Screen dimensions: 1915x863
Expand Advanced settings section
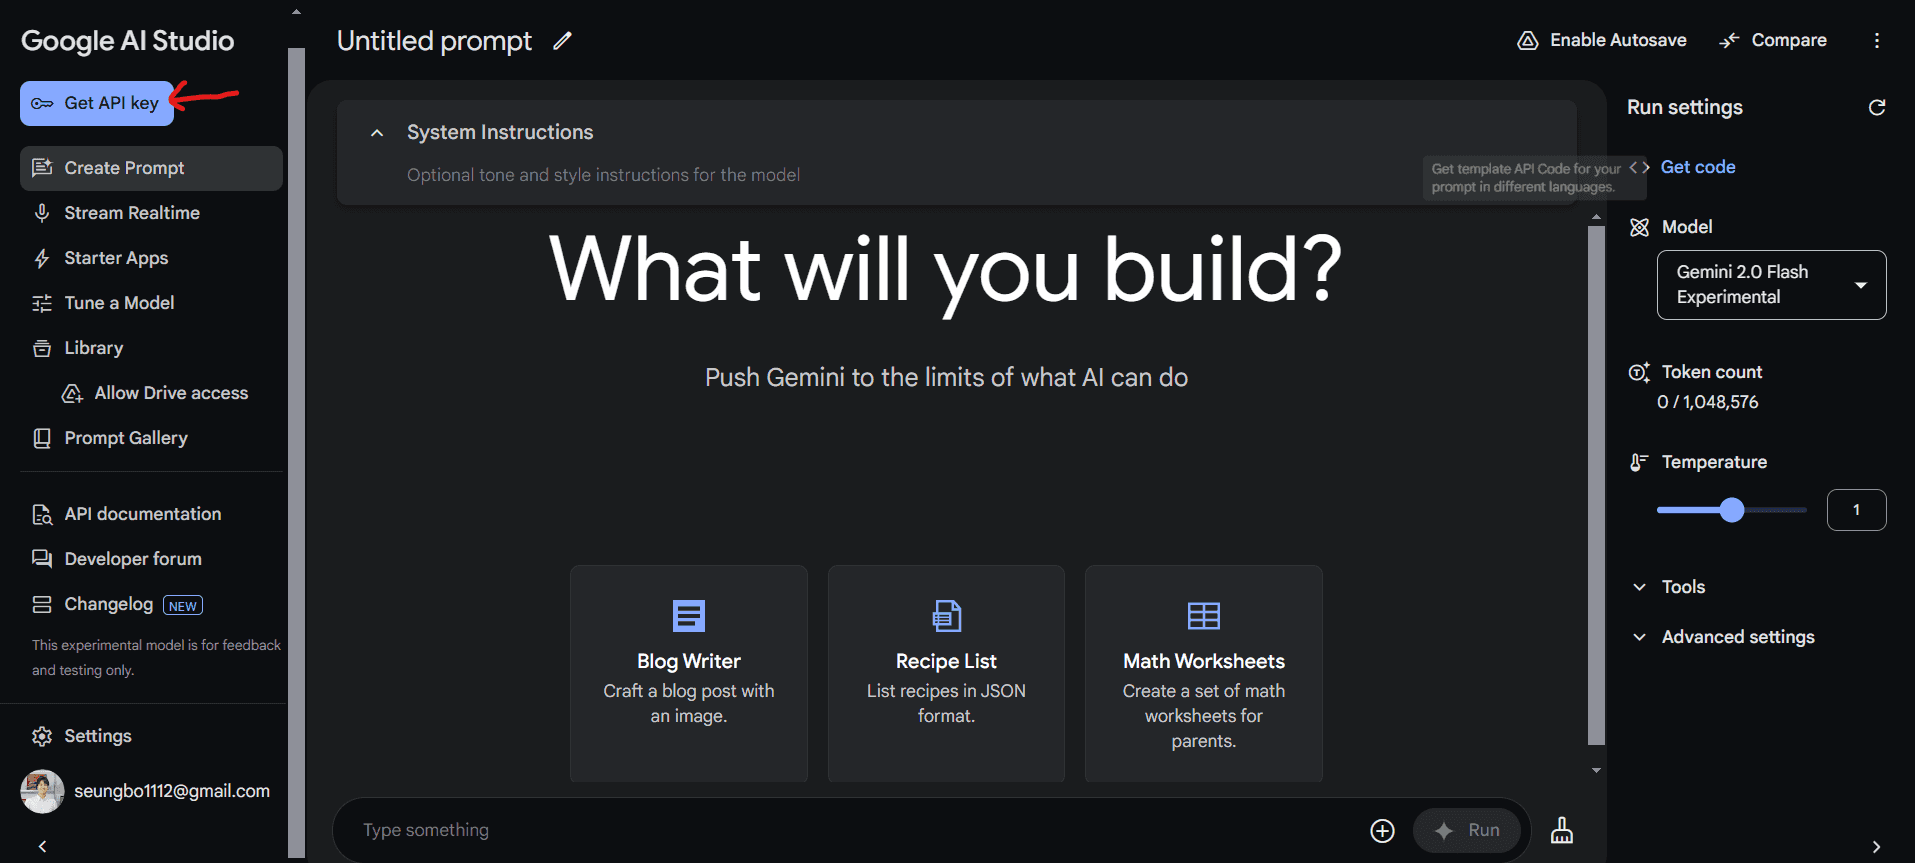tap(1737, 637)
